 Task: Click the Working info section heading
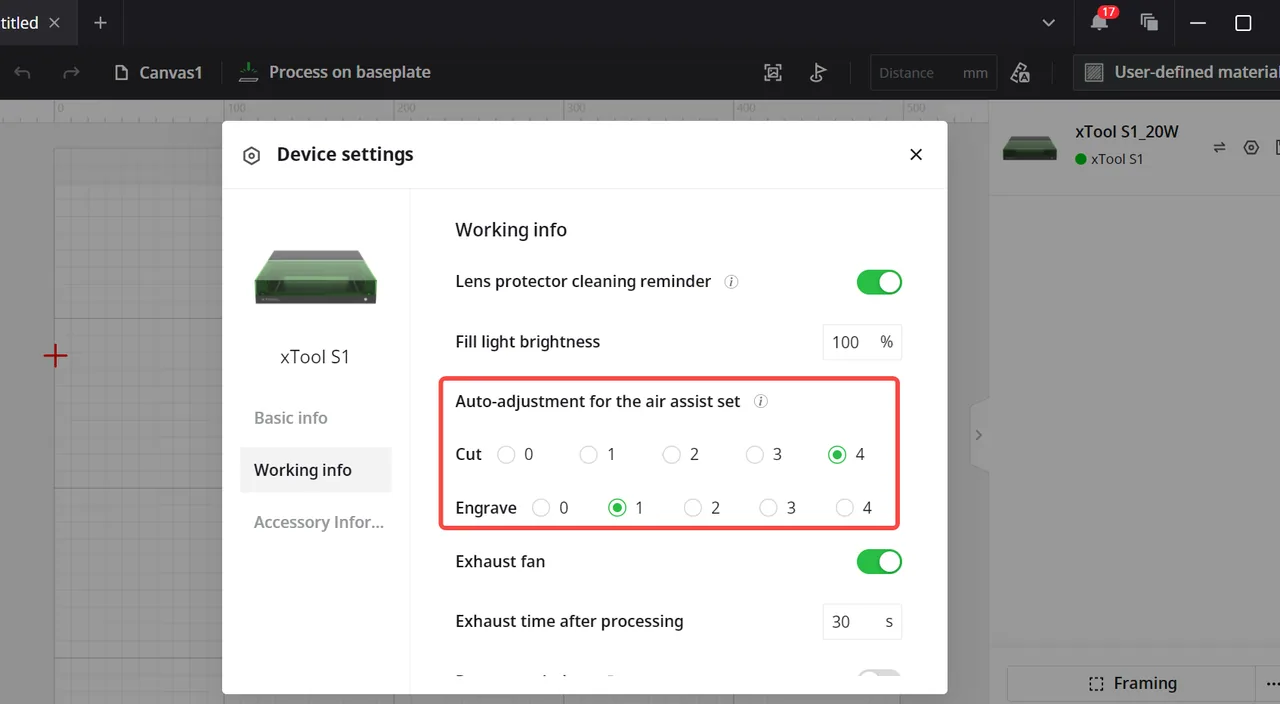point(511,230)
